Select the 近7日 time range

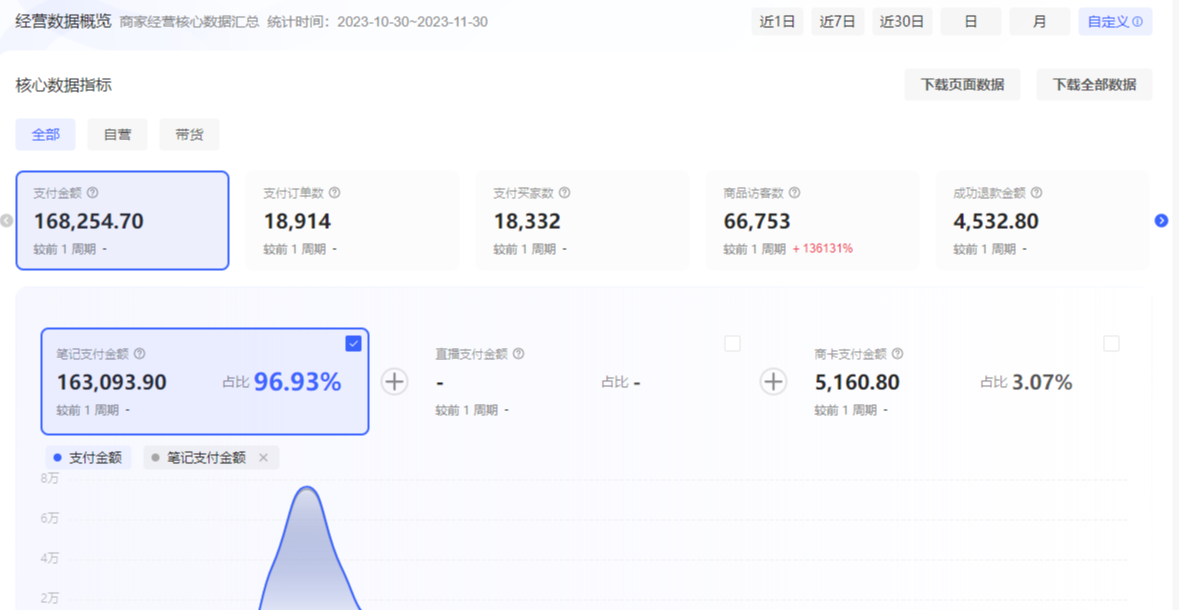pyautogui.click(x=838, y=22)
